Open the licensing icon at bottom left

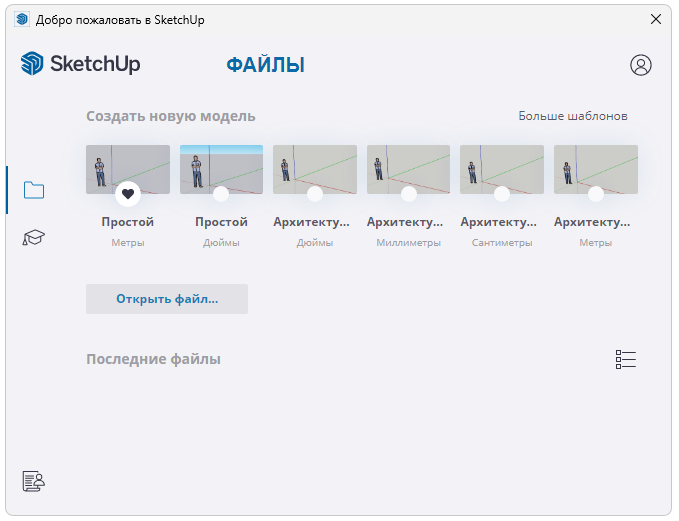[x=34, y=481]
